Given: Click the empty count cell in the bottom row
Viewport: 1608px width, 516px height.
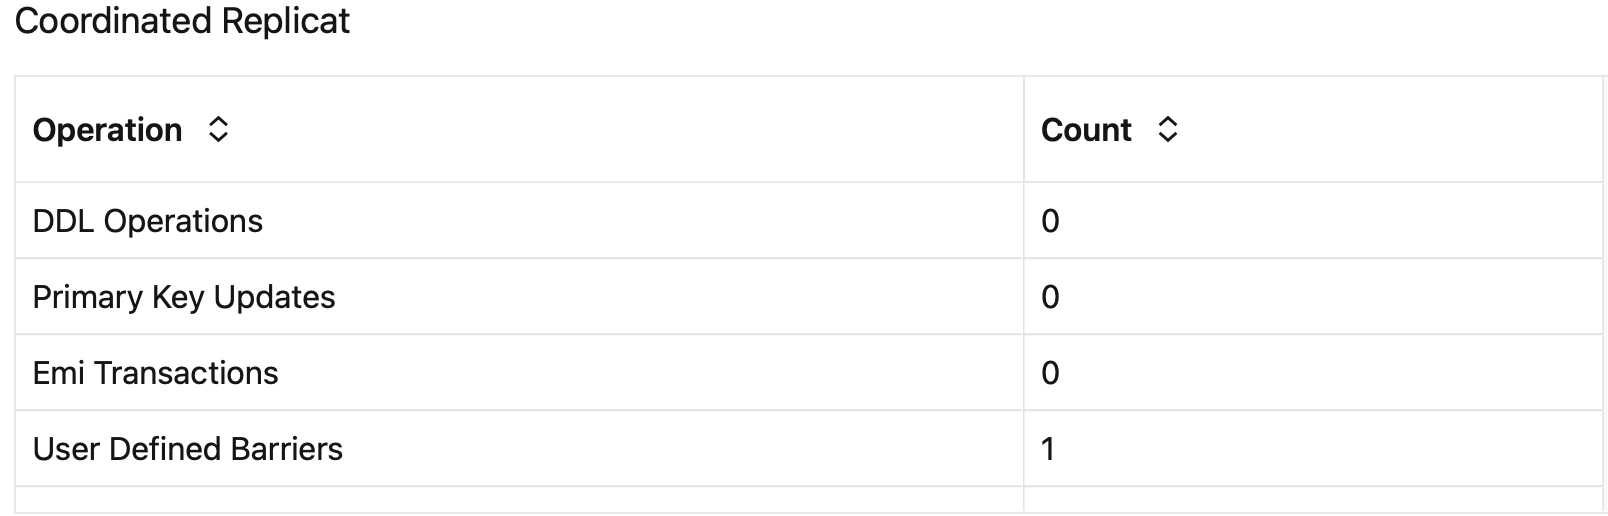Looking at the screenshot, I should click(x=1312, y=499).
